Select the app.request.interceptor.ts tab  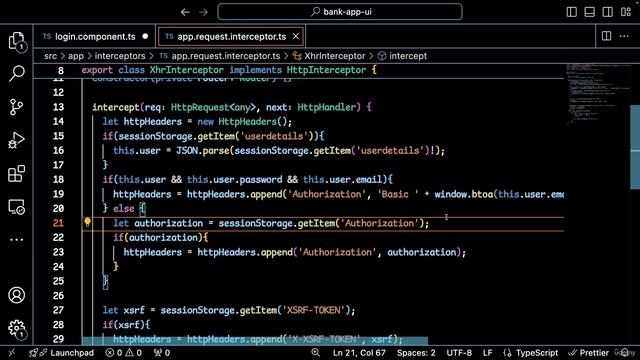pyautogui.click(x=231, y=36)
